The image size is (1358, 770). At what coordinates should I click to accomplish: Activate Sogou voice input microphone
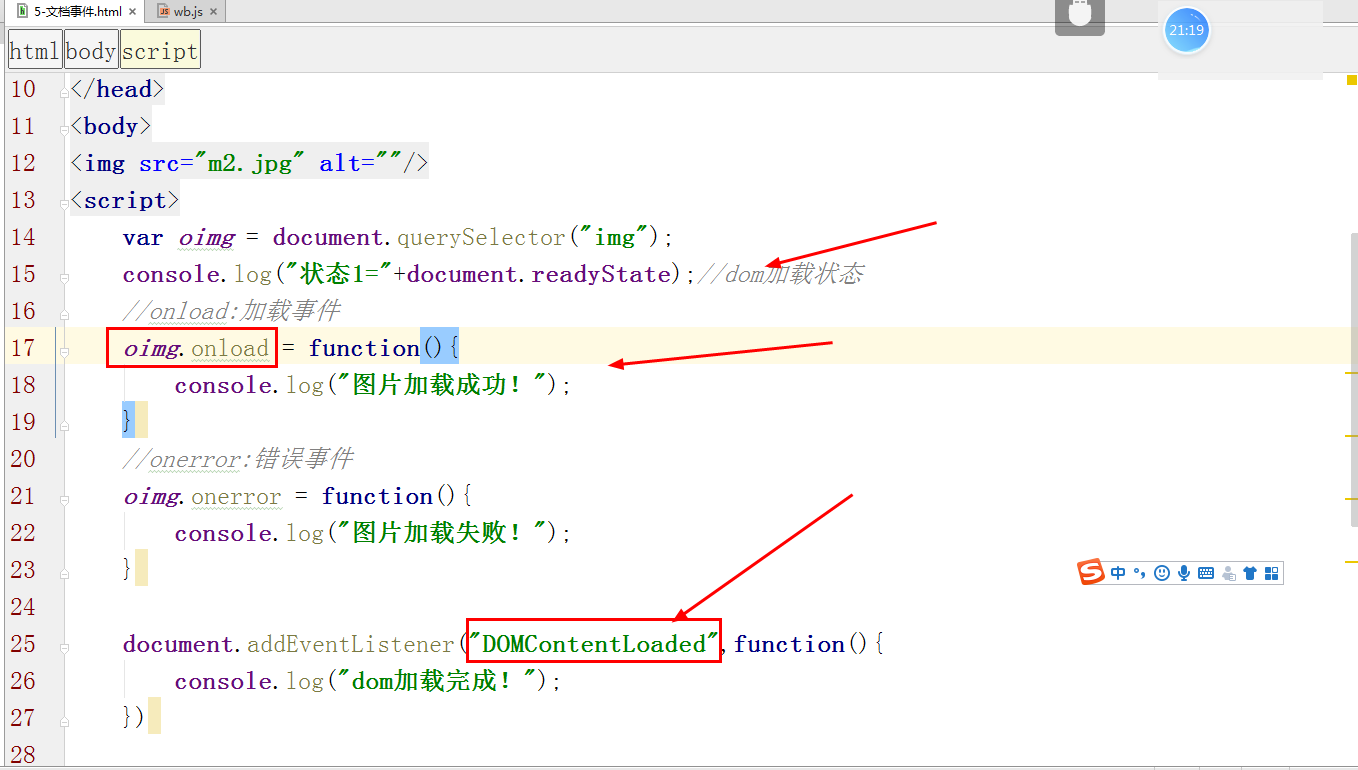pyautogui.click(x=1184, y=572)
